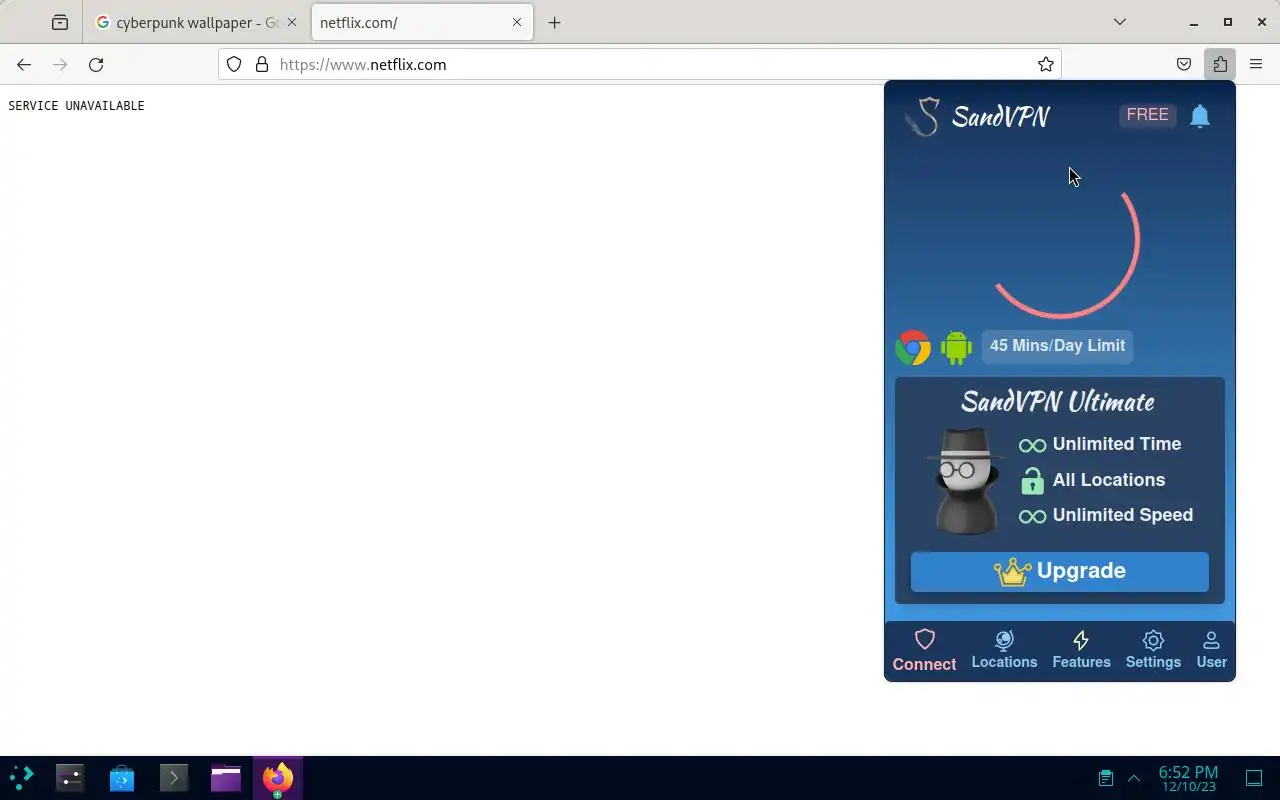Open the Connect tab in SandVPN
Image resolution: width=1280 pixels, height=800 pixels.
click(924, 651)
